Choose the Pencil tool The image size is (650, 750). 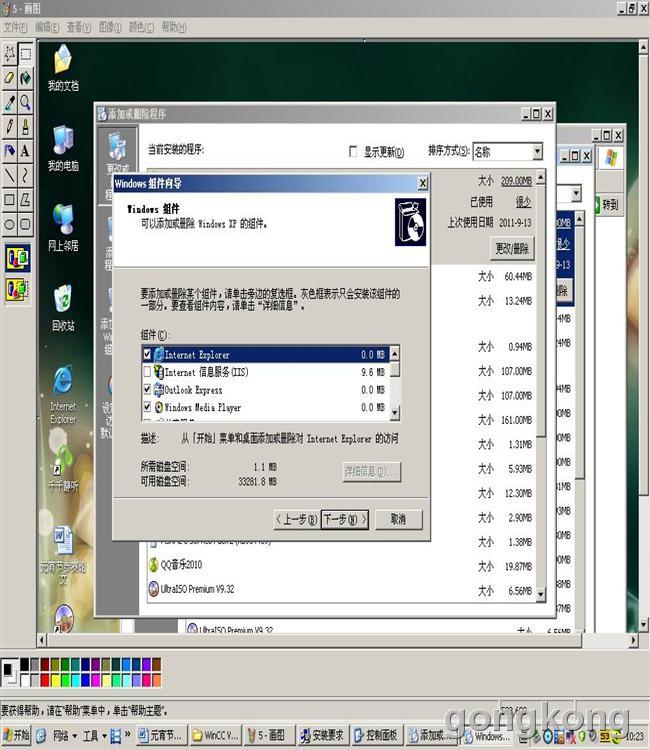pos(9,127)
